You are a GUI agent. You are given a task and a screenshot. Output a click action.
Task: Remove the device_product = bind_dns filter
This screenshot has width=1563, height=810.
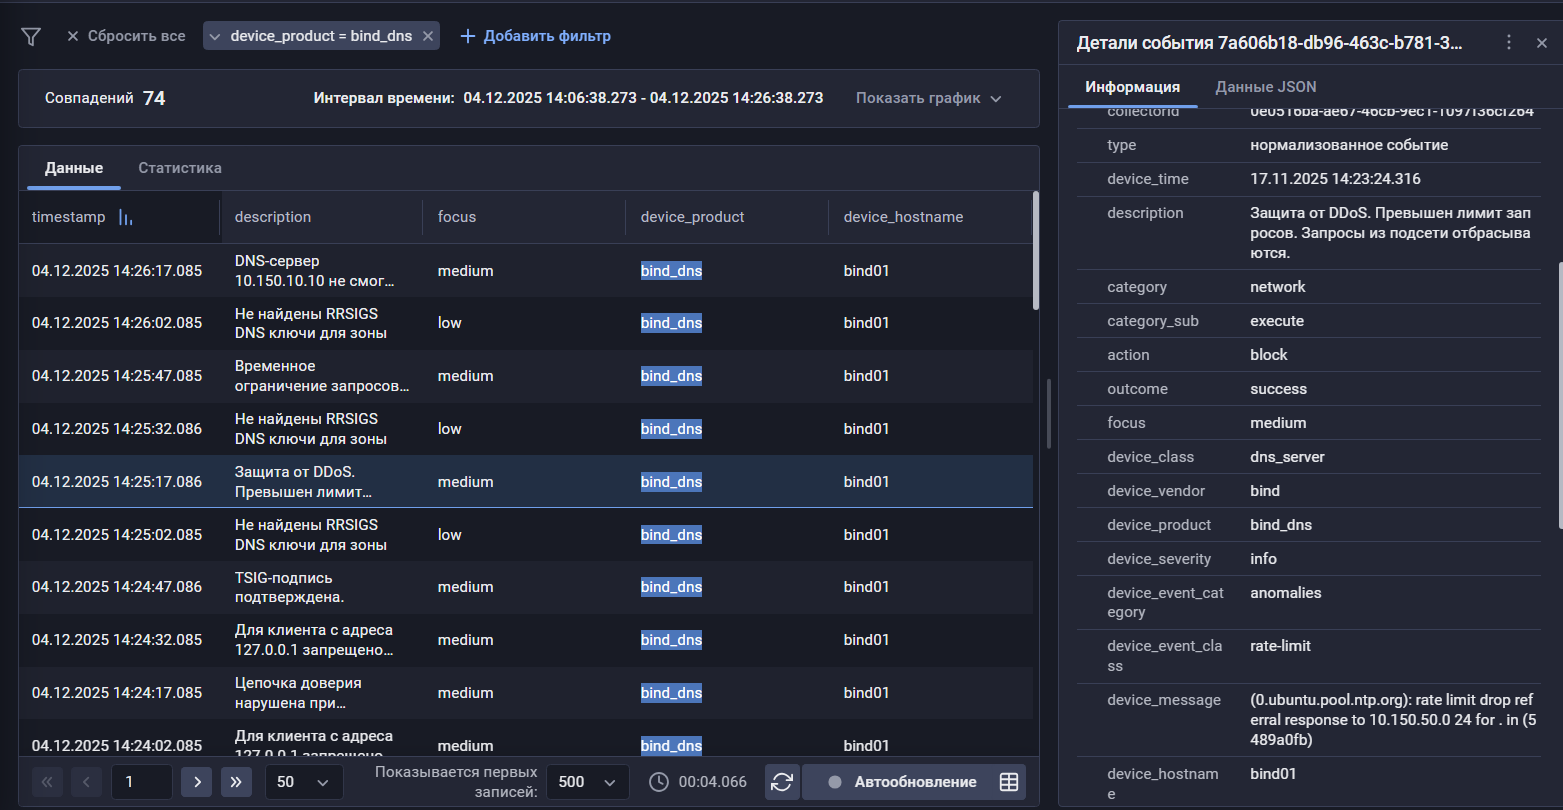click(427, 36)
